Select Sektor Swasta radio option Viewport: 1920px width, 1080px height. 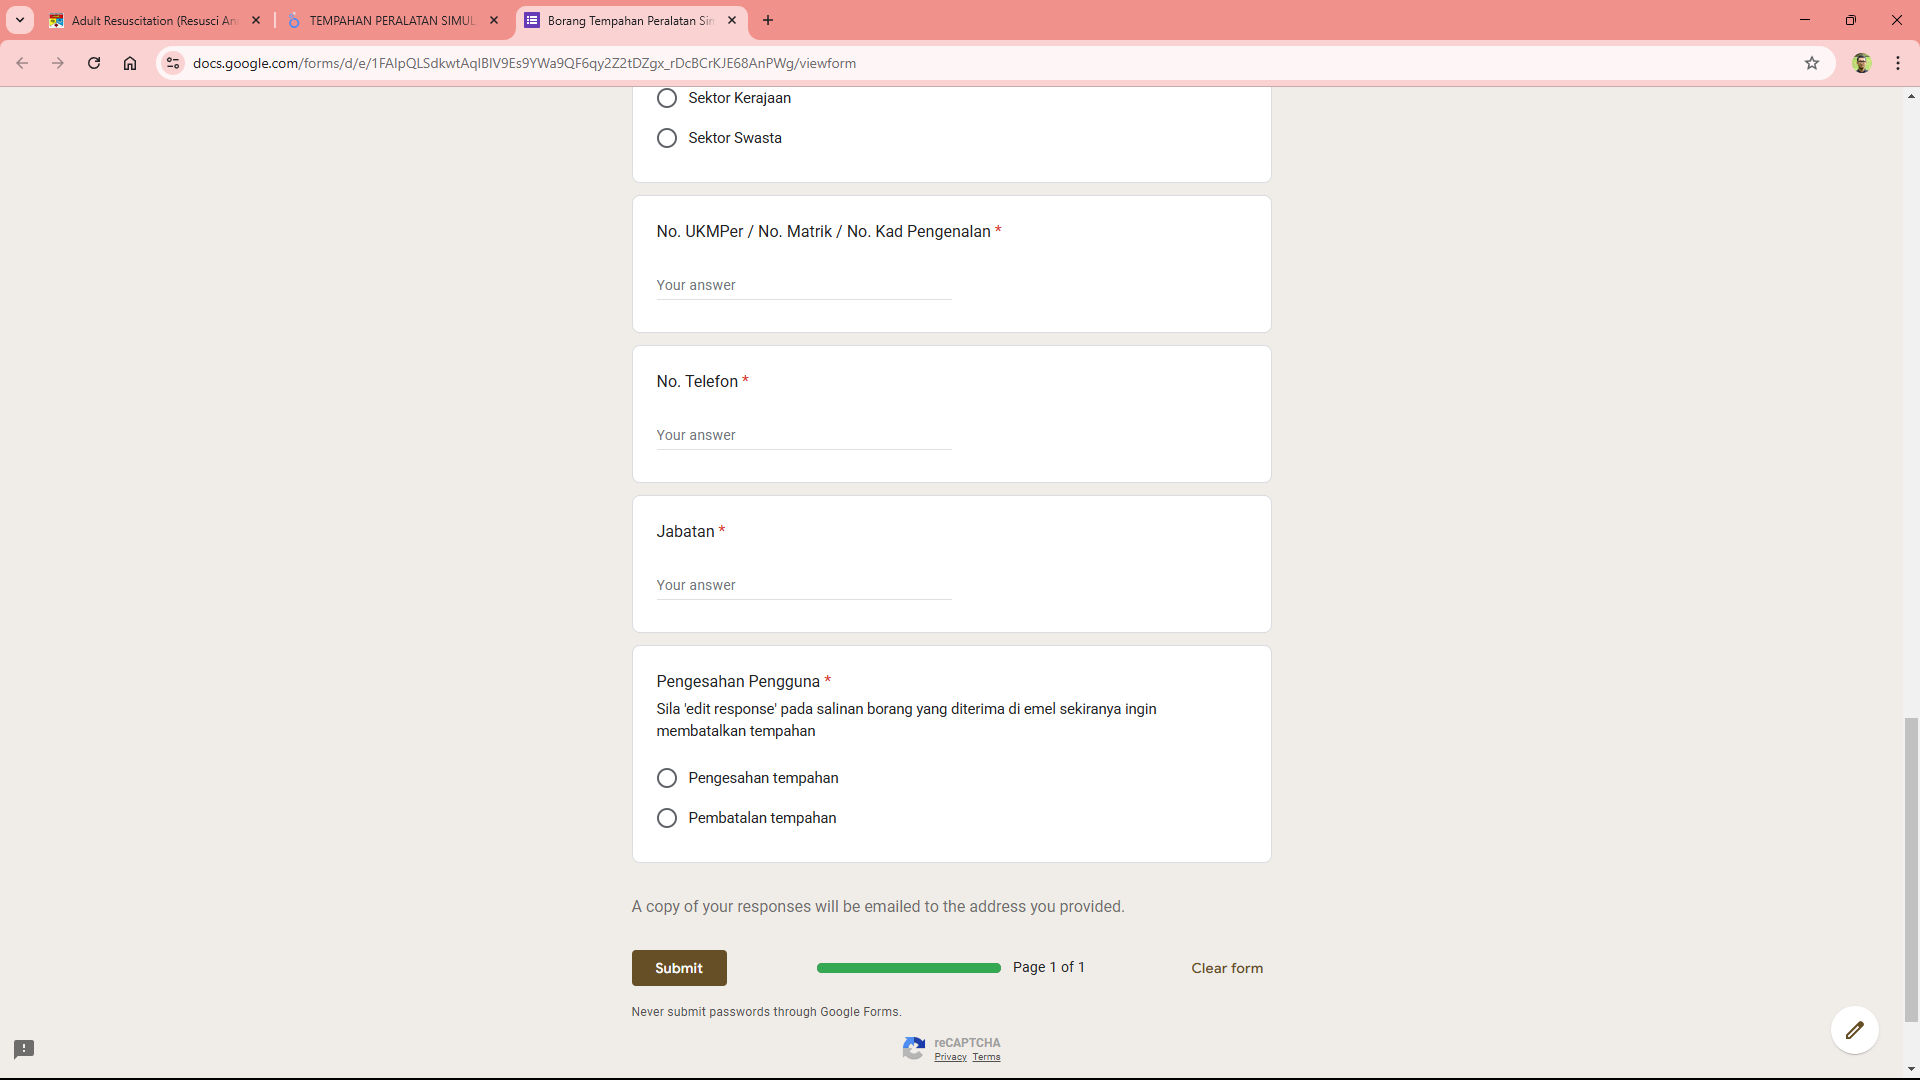(667, 138)
